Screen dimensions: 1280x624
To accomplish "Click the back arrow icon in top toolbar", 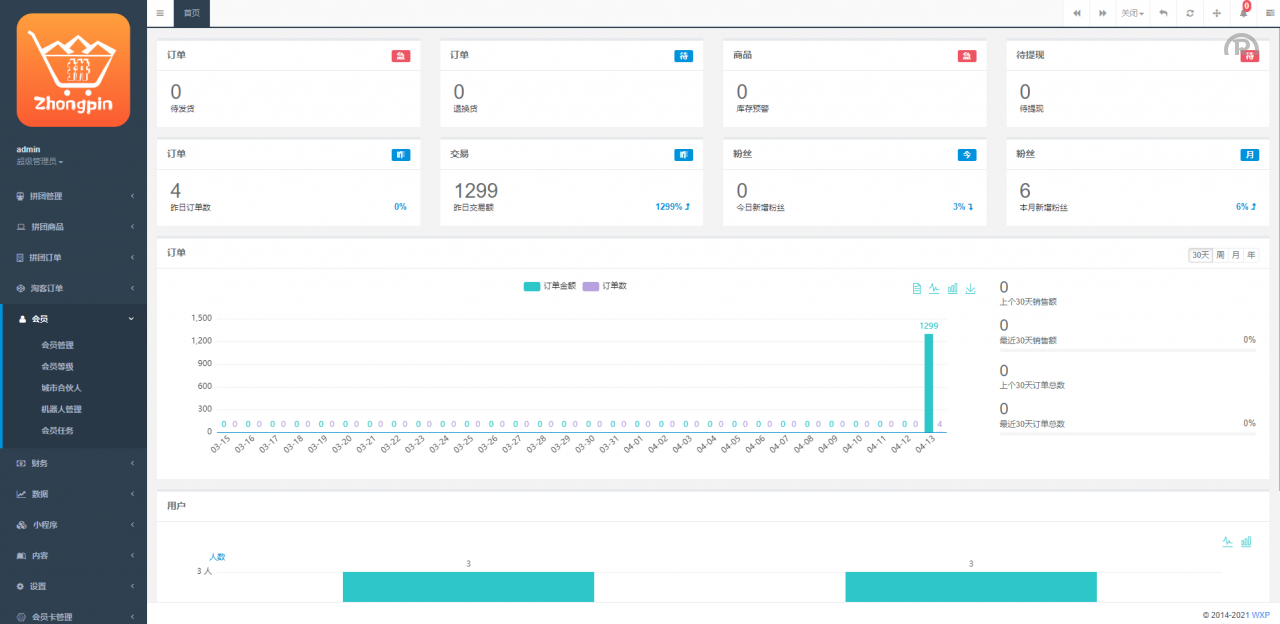I will pyautogui.click(x=1163, y=13).
